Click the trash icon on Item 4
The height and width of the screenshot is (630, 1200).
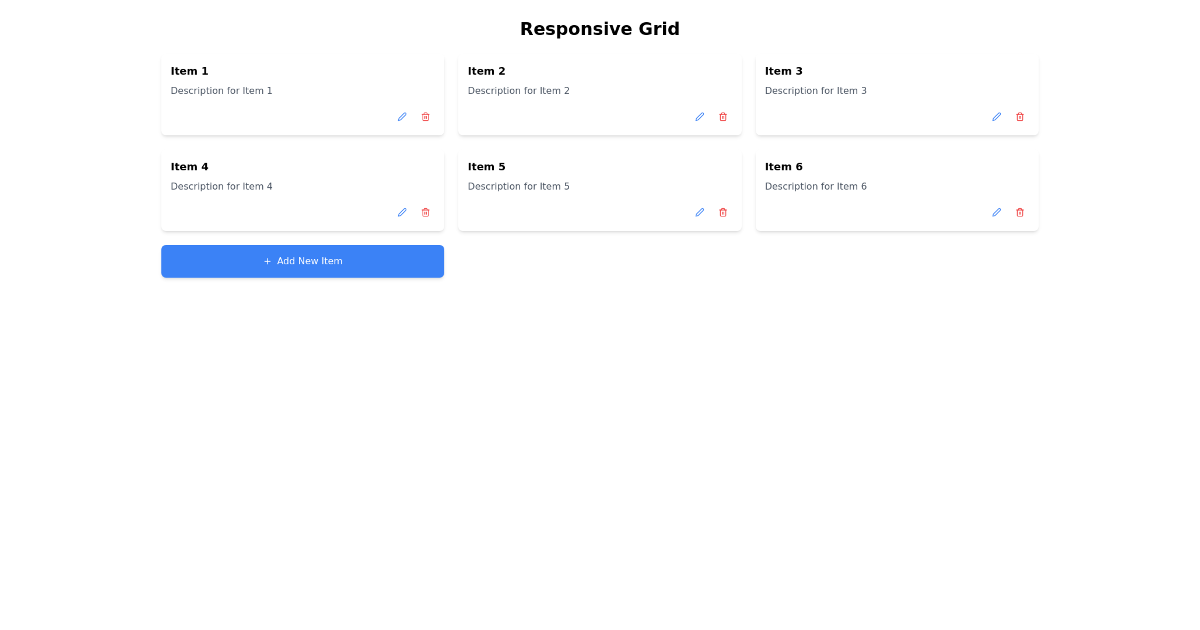pos(424,212)
